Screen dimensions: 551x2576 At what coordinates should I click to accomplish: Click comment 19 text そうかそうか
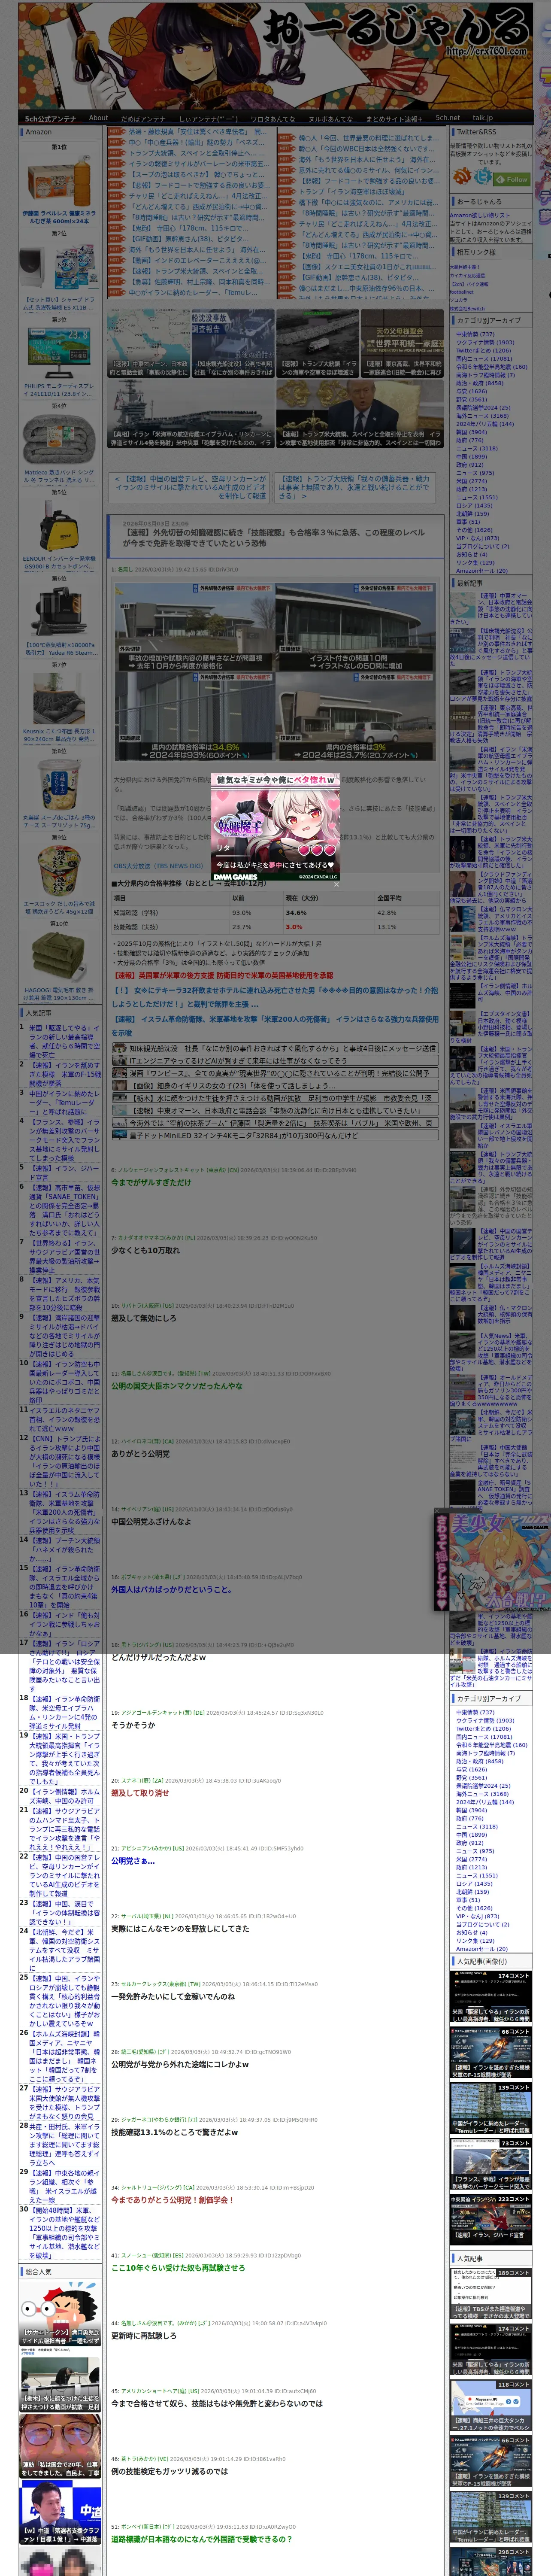(x=133, y=1725)
